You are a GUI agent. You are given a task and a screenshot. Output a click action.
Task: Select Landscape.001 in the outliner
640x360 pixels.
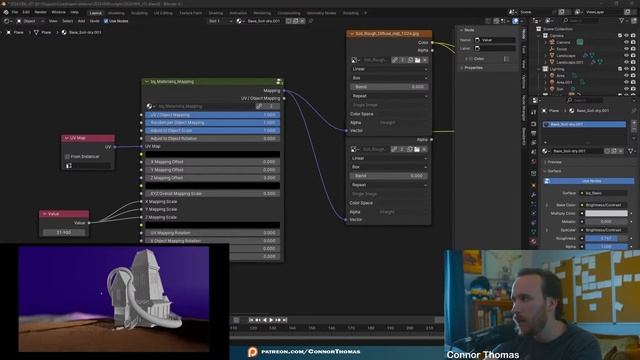(570, 62)
